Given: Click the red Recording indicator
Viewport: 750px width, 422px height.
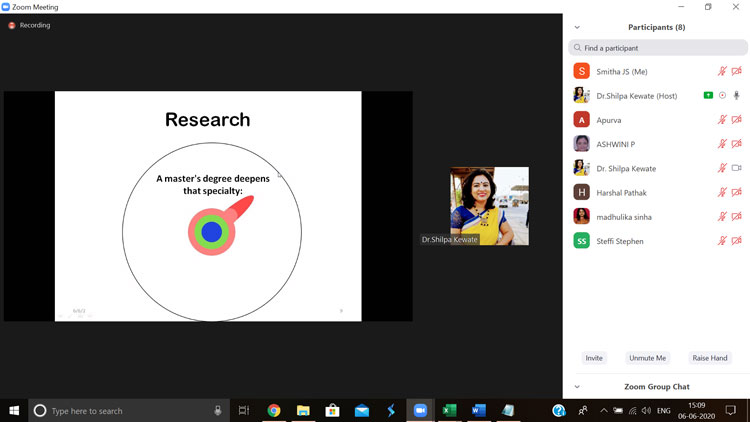Looking at the screenshot, I should (x=12, y=25).
